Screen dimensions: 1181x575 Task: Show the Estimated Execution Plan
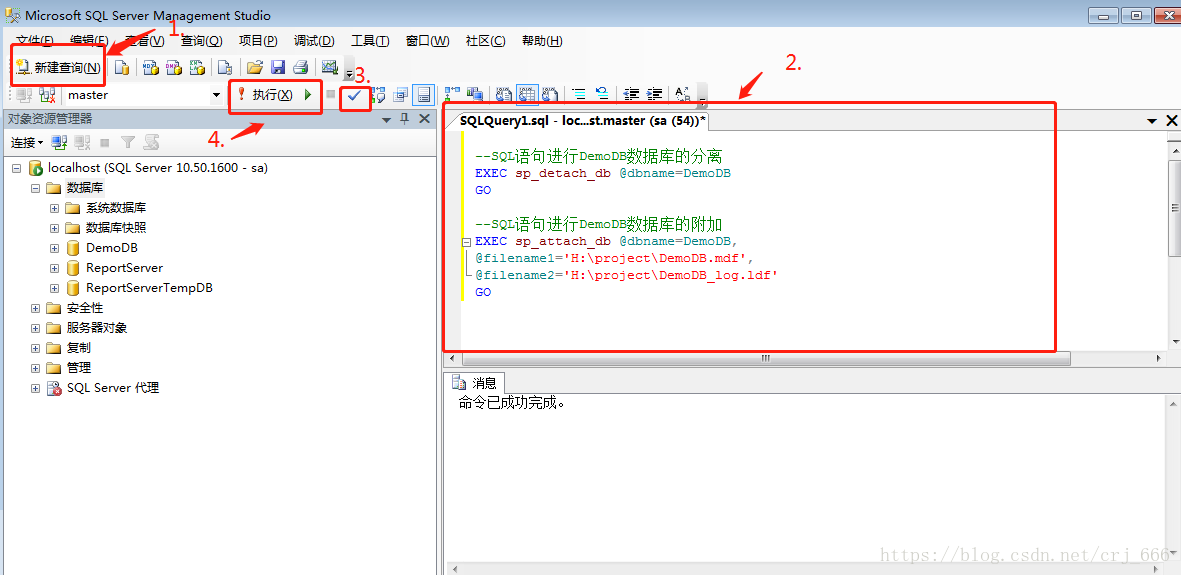377,95
